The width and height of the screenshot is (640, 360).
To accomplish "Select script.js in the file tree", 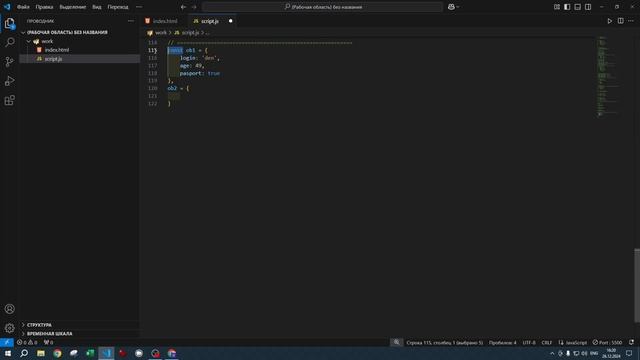I will click(53, 59).
